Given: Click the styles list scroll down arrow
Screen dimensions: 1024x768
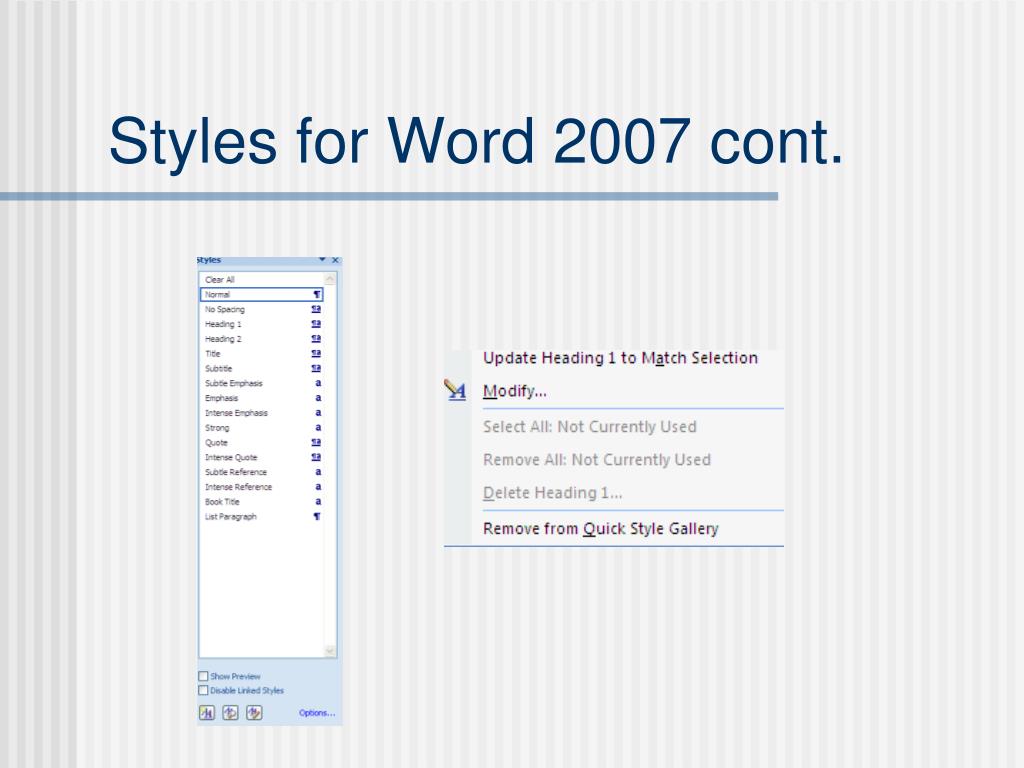Looking at the screenshot, I should [330, 650].
